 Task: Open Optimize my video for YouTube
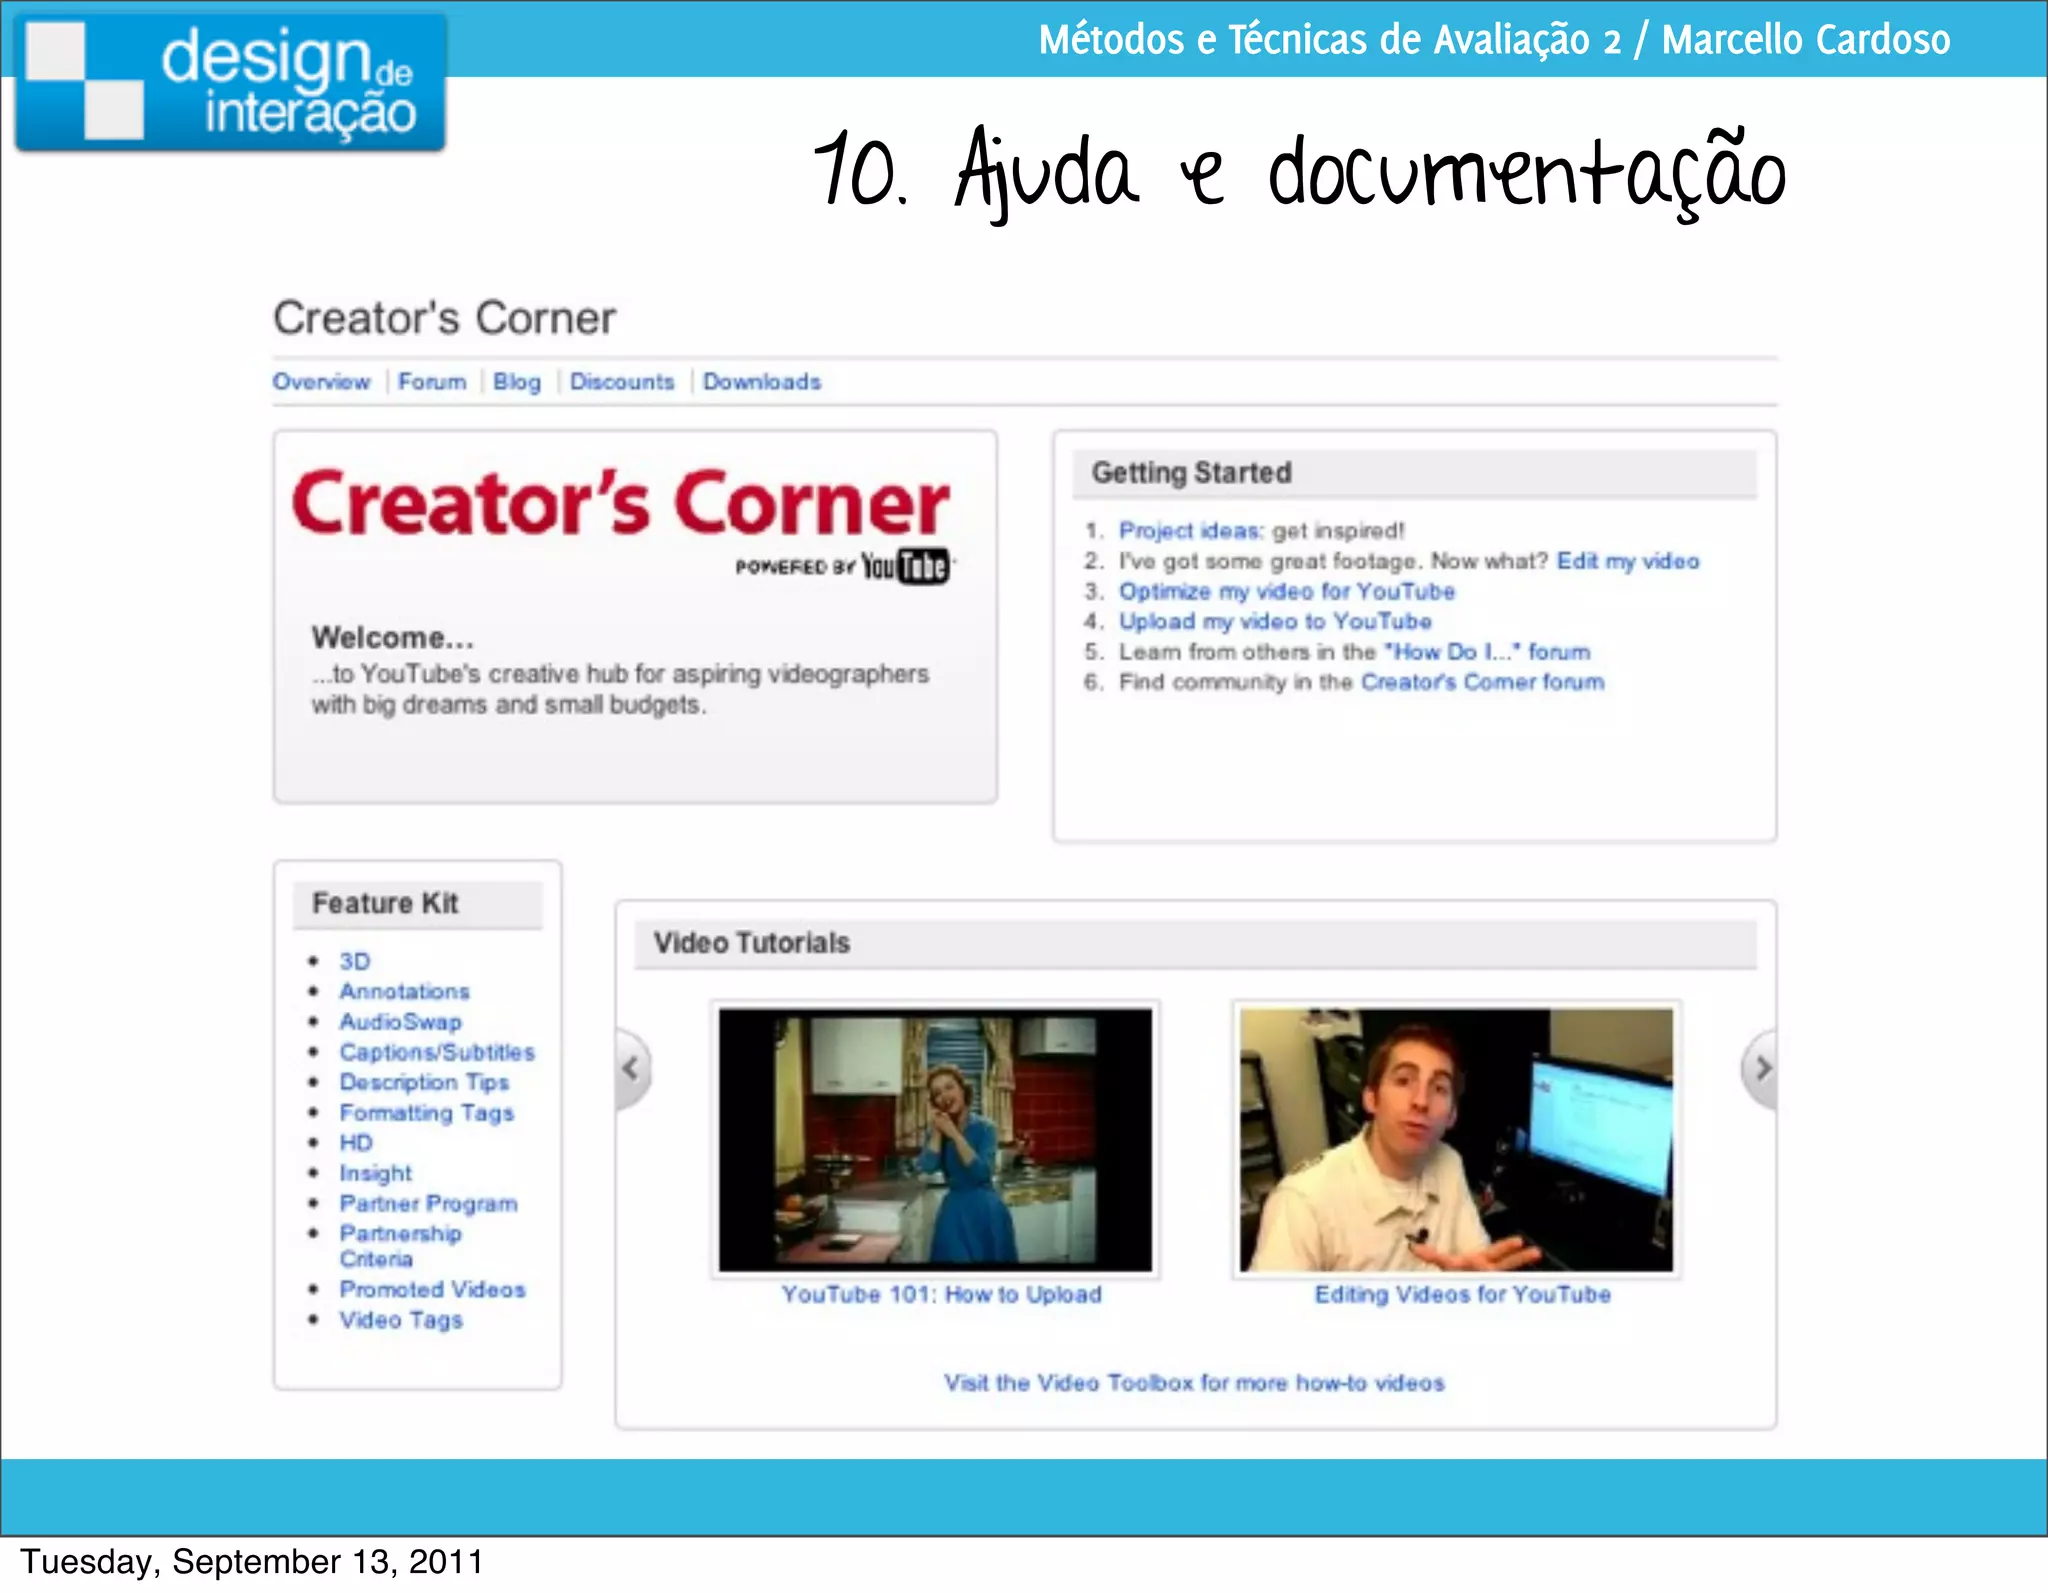[1287, 592]
